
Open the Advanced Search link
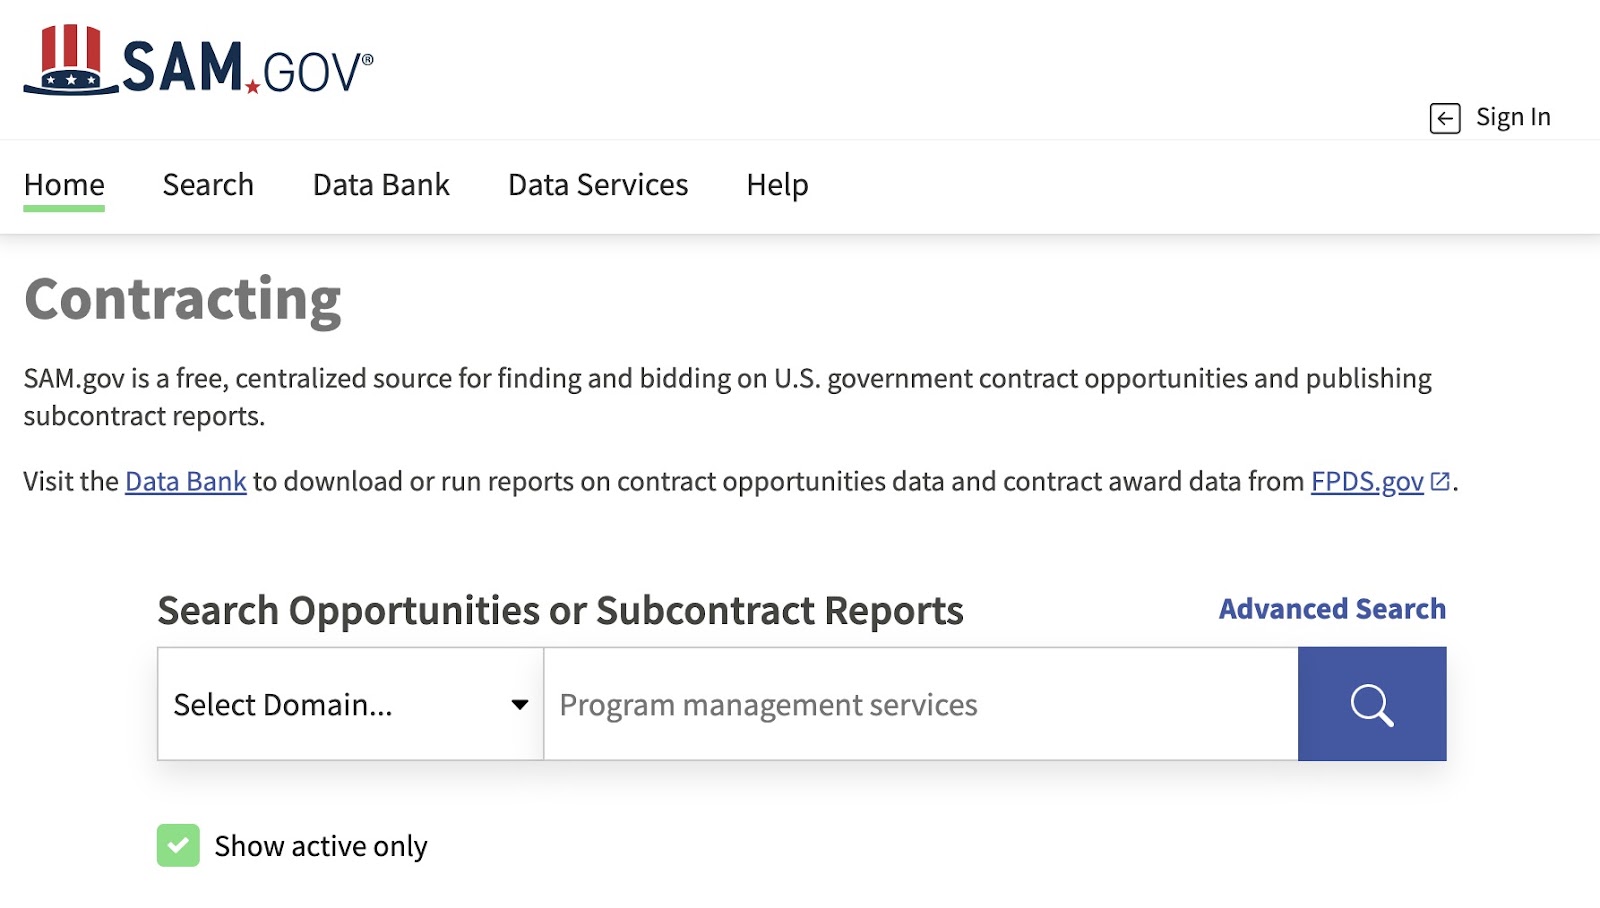point(1330,608)
